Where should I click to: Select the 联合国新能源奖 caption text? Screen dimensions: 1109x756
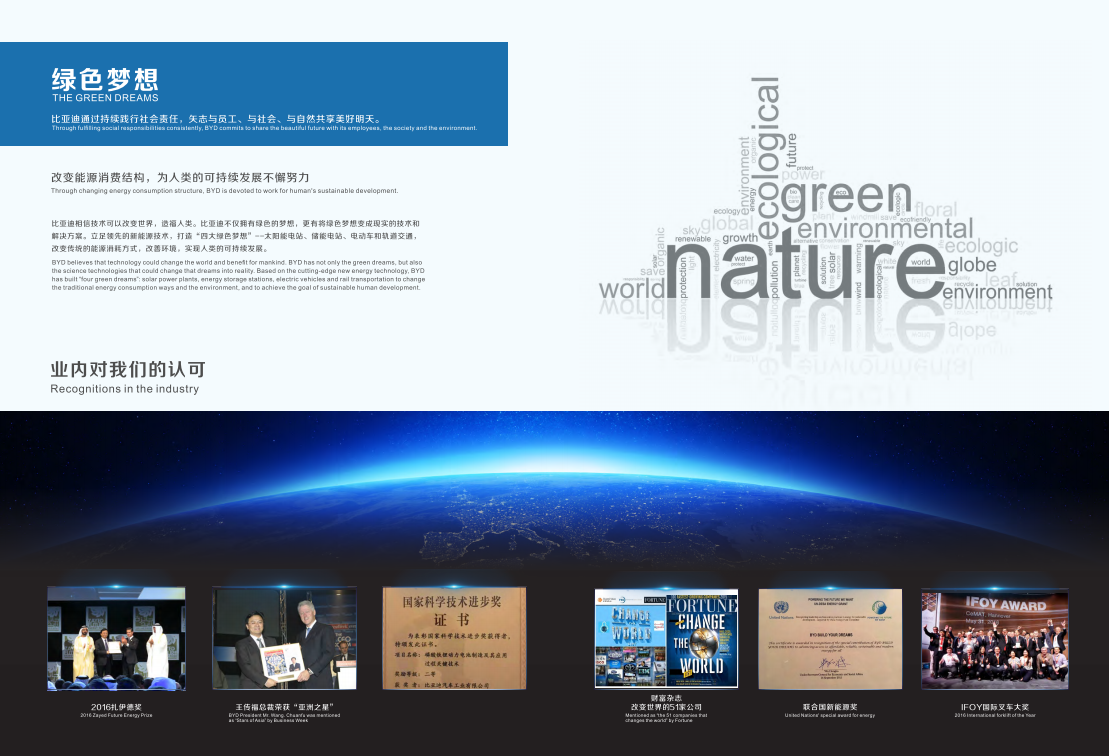point(830,707)
